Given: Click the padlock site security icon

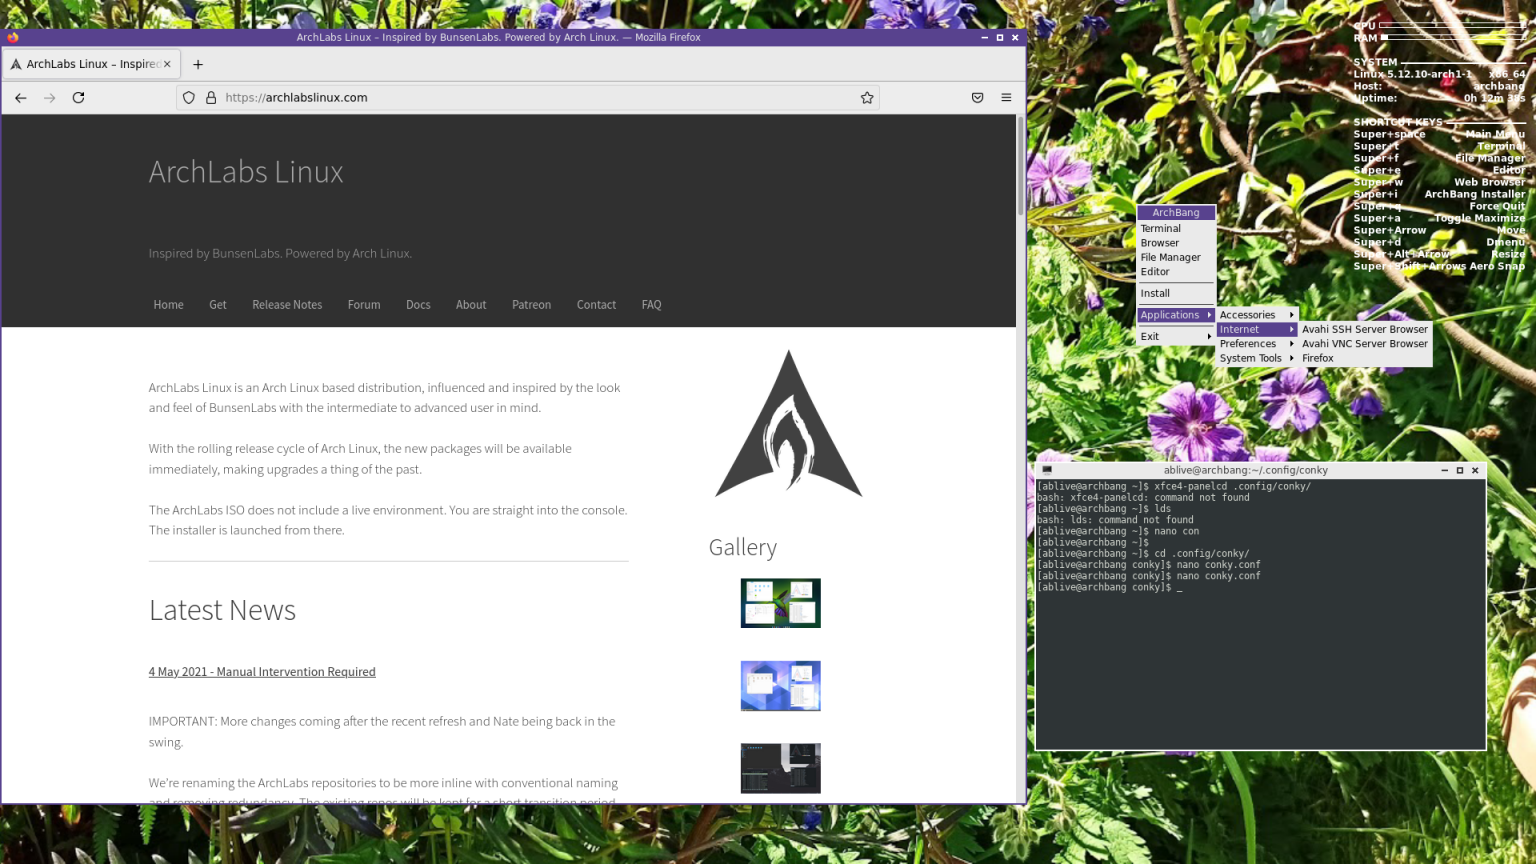Looking at the screenshot, I should tap(211, 97).
